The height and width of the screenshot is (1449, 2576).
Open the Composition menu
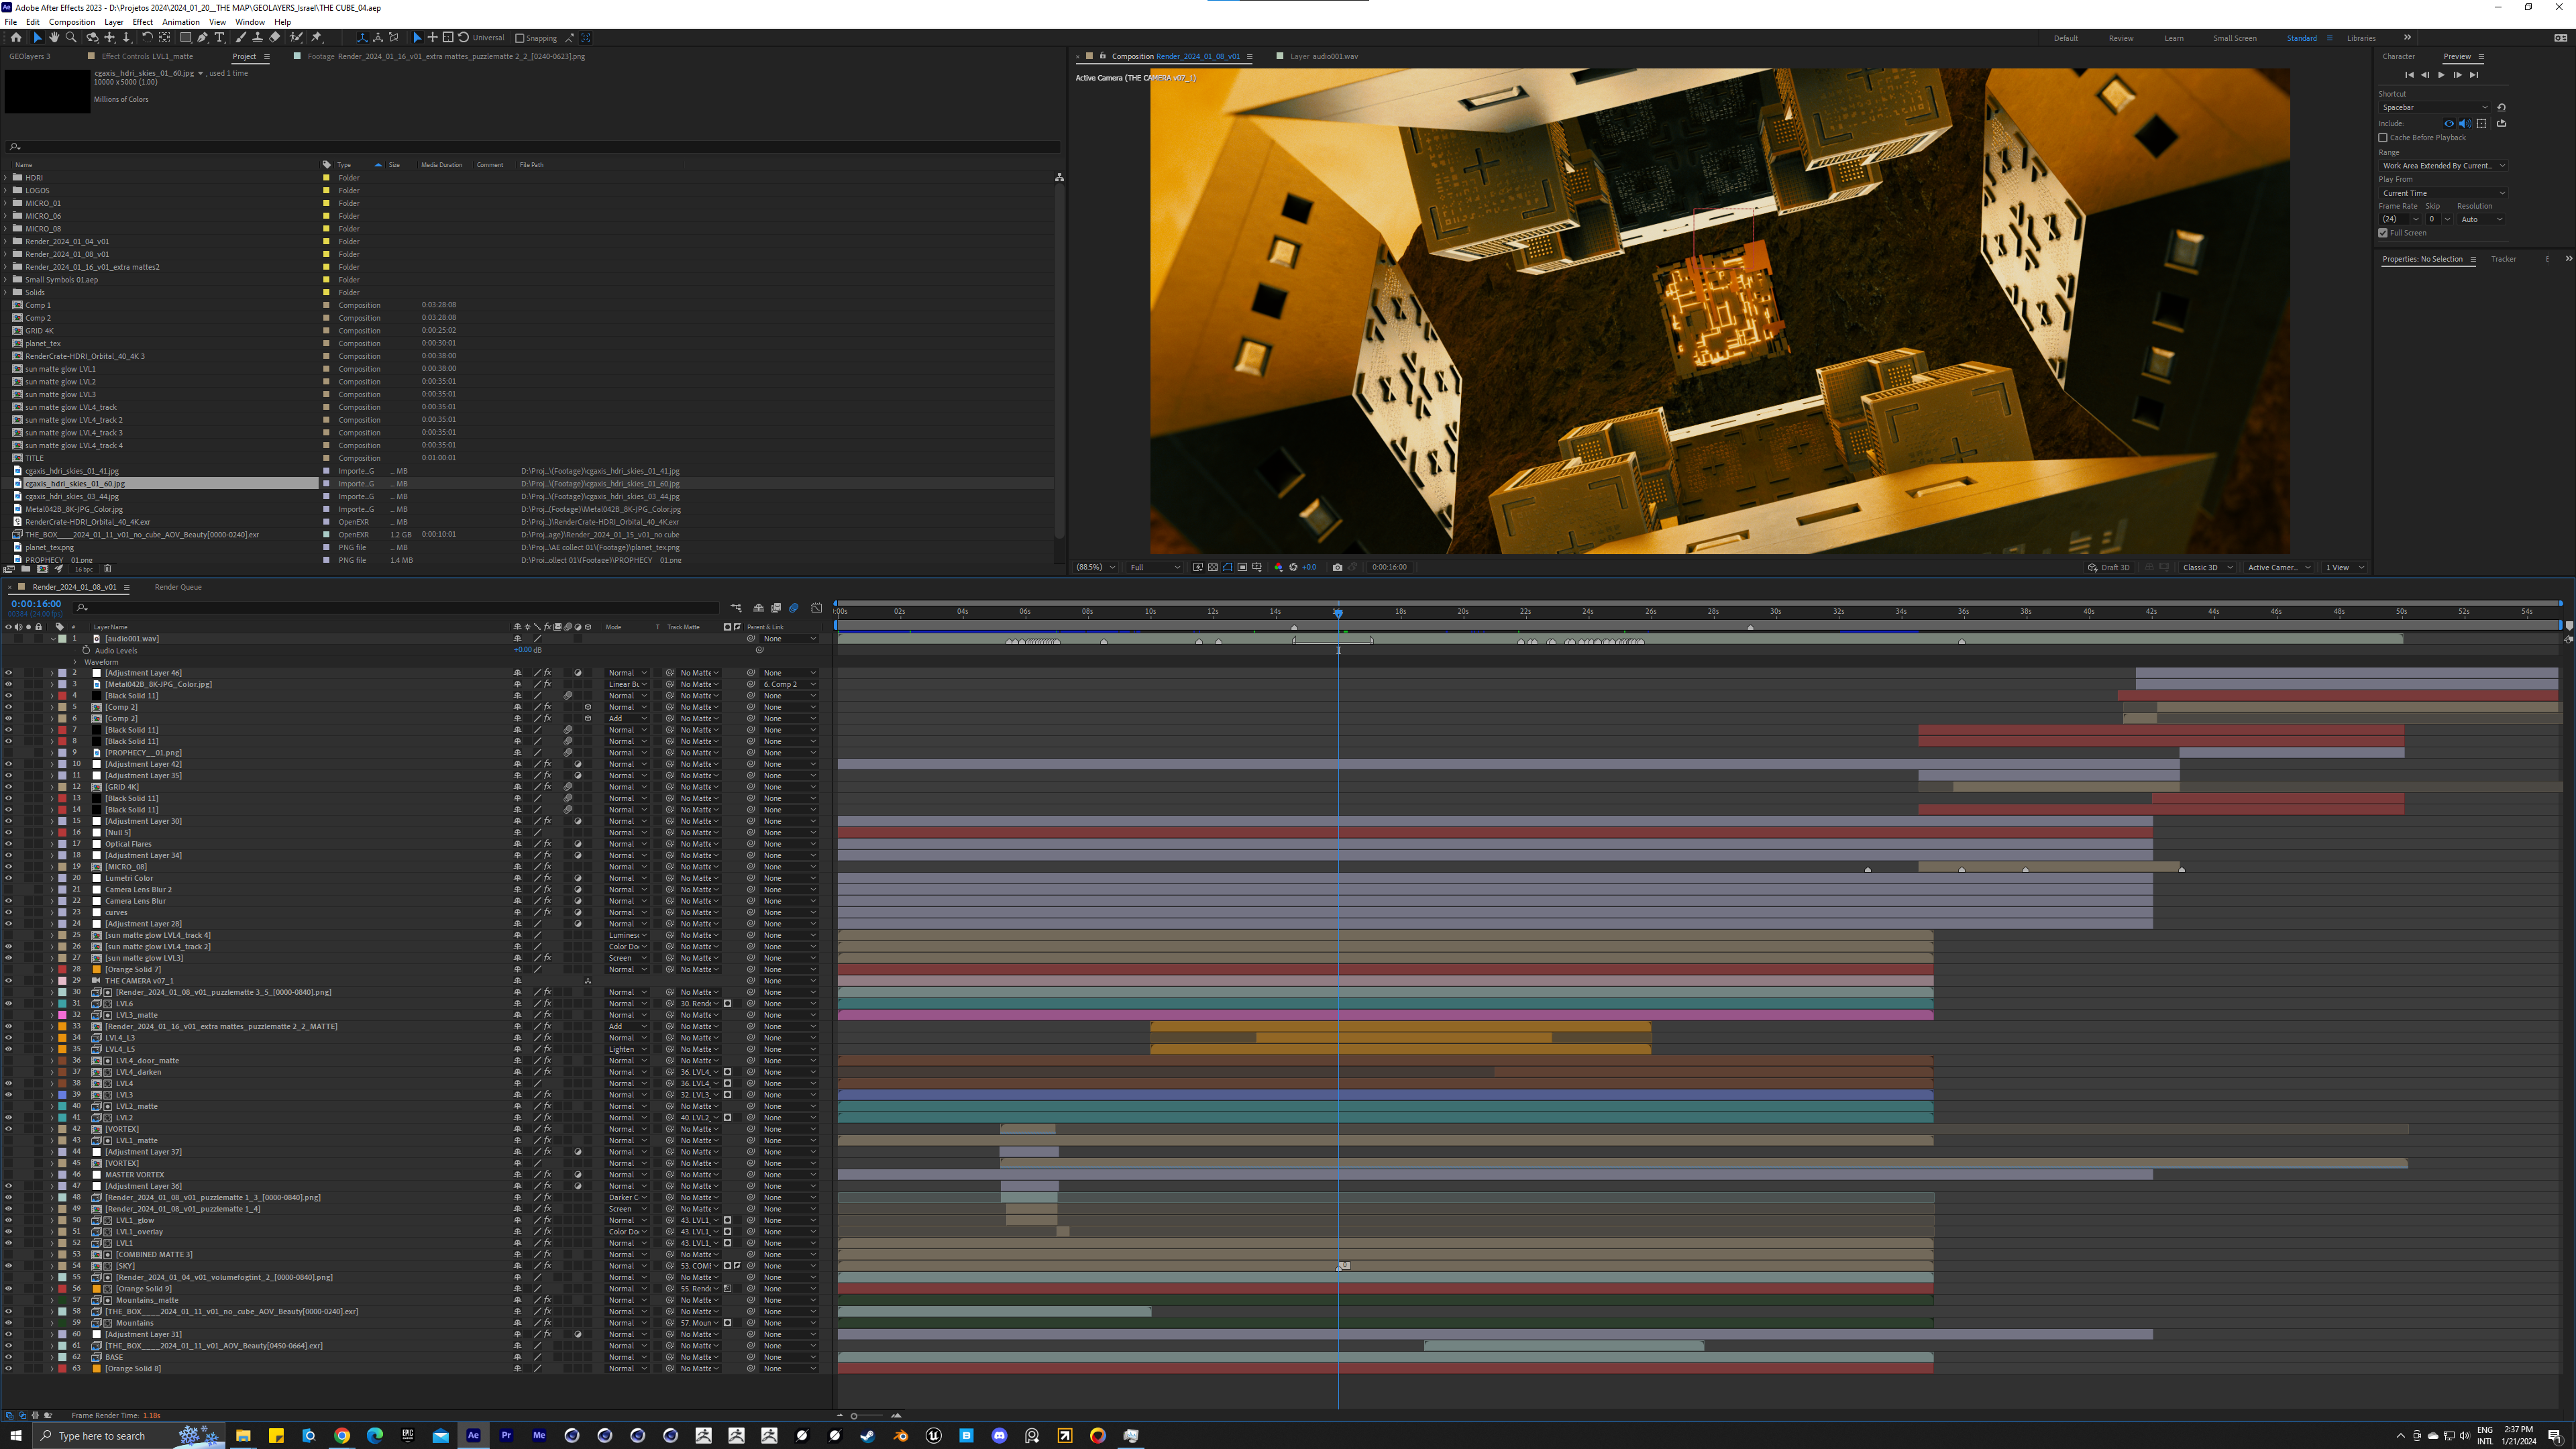(x=72, y=22)
